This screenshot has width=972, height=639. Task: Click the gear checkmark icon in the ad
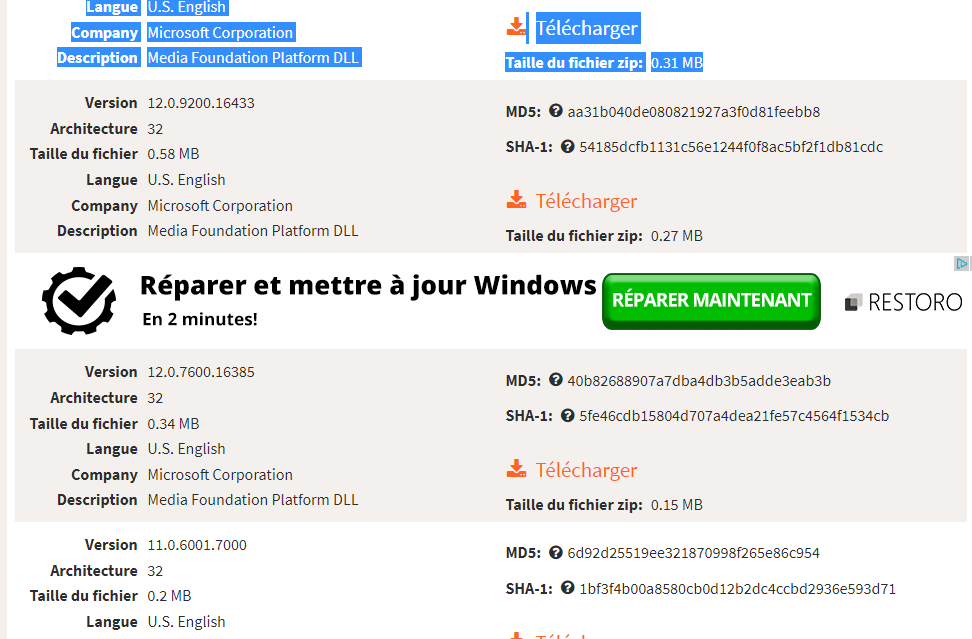tap(79, 301)
